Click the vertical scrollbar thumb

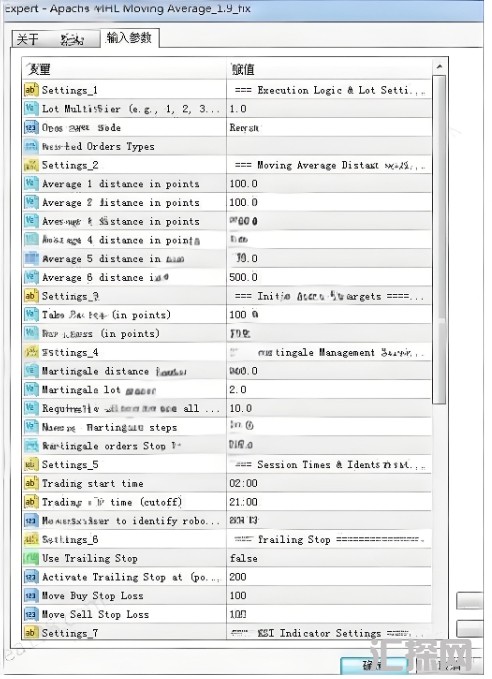click(x=439, y=239)
